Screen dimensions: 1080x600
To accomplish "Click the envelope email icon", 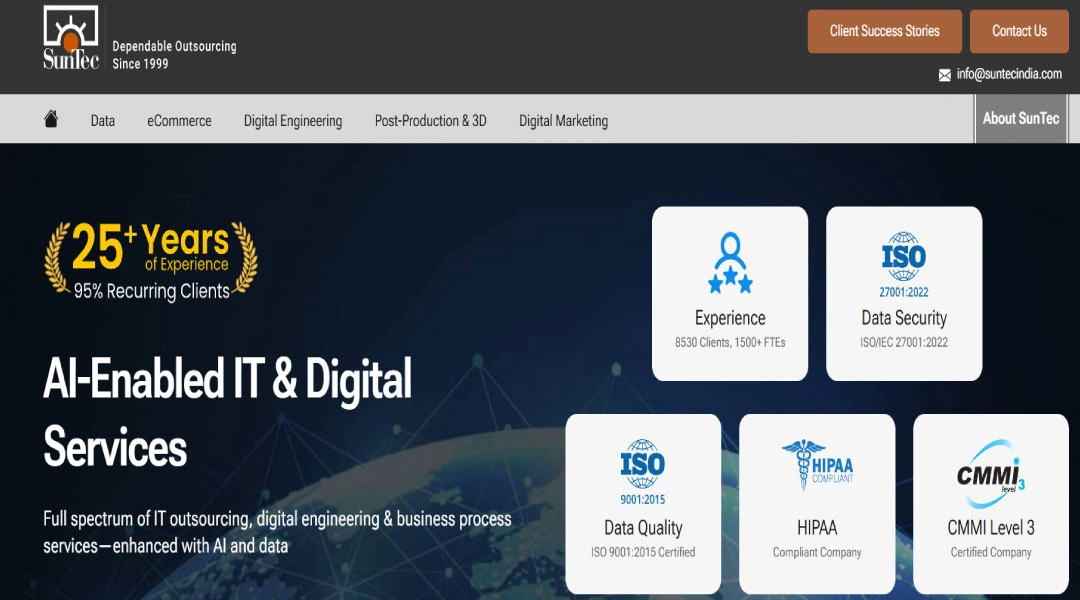I will (944, 75).
